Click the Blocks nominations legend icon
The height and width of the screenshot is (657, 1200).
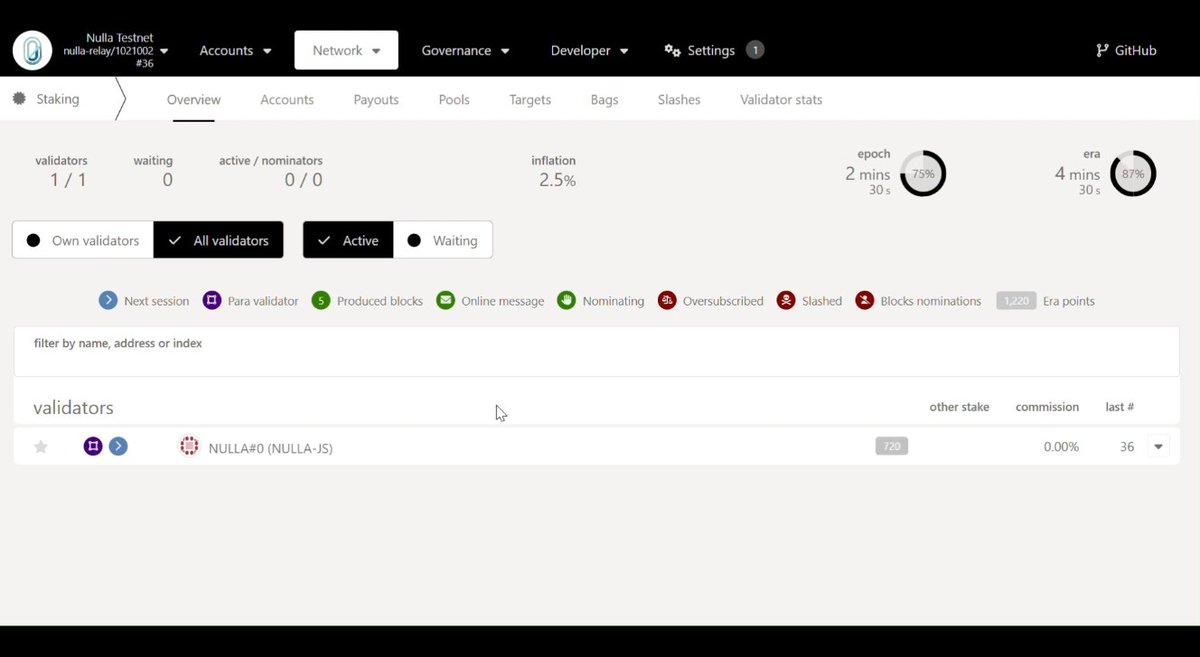(x=865, y=300)
